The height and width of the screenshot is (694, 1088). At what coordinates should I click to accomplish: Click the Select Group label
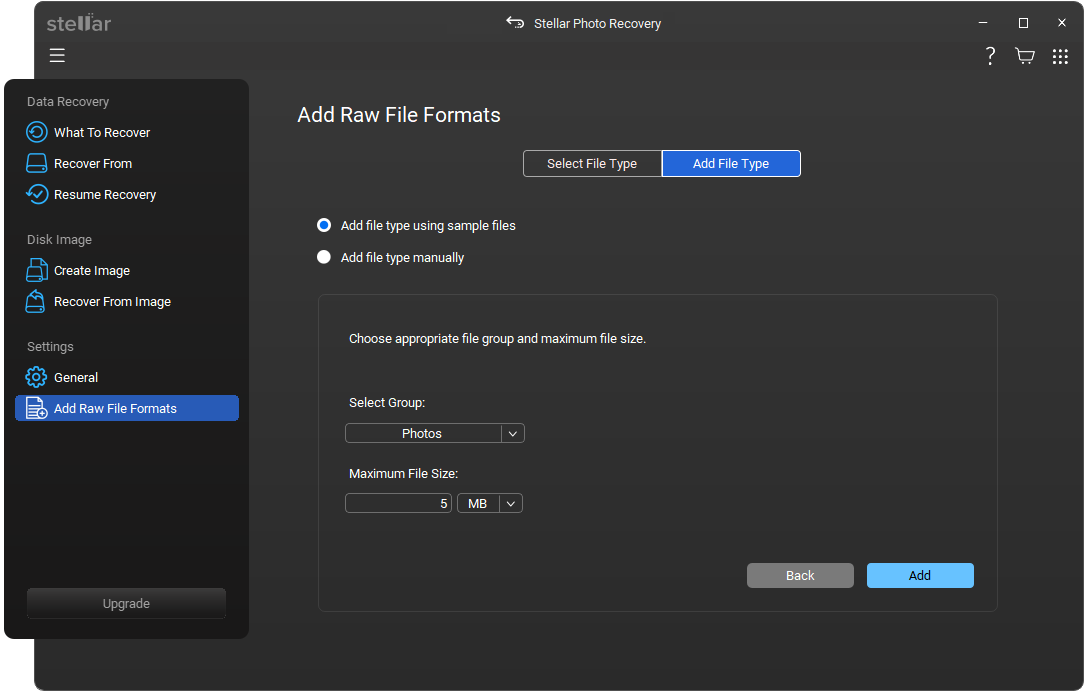point(386,403)
